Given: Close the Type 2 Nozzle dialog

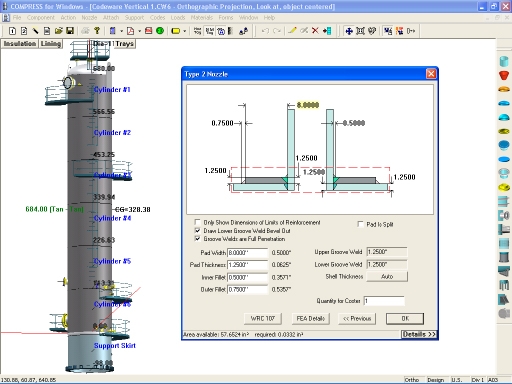Looking at the screenshot, I should tap(431, 74).
